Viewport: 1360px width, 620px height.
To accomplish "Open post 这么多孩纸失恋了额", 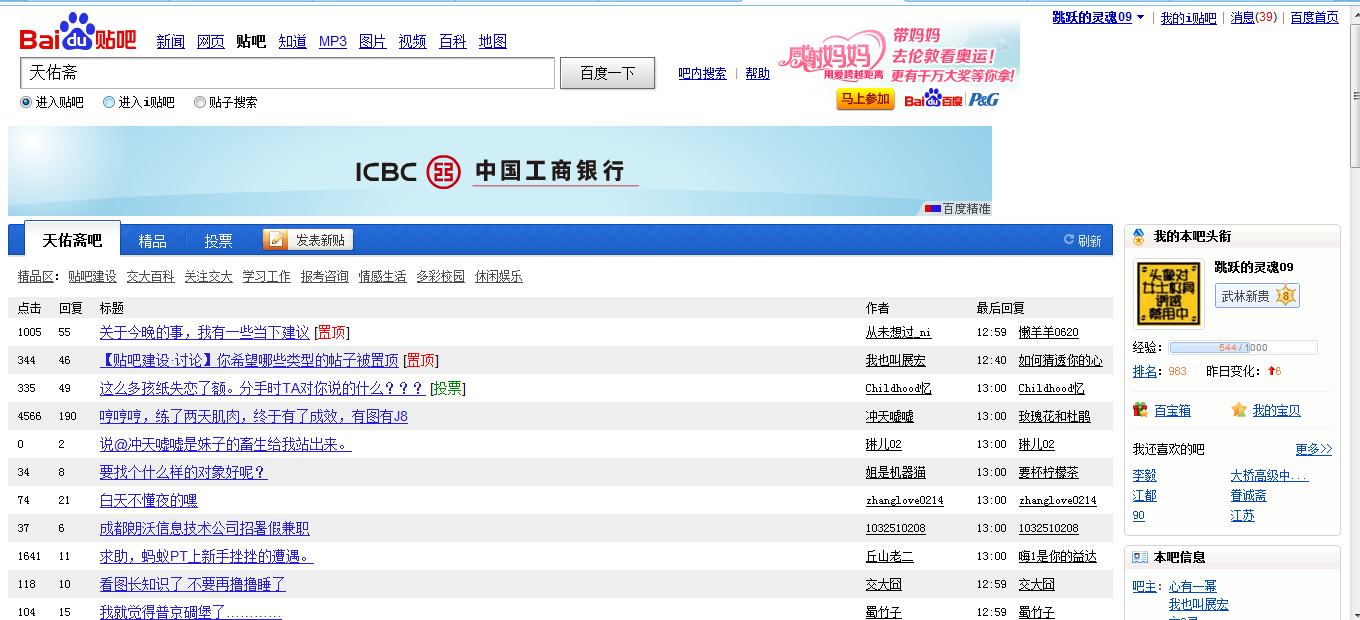I will (x=262, y=388).
